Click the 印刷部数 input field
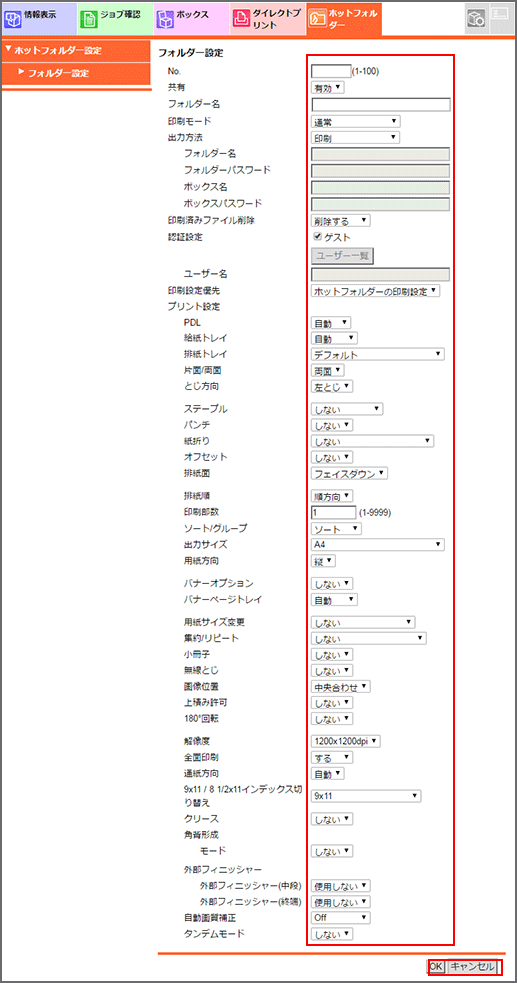 333,512
